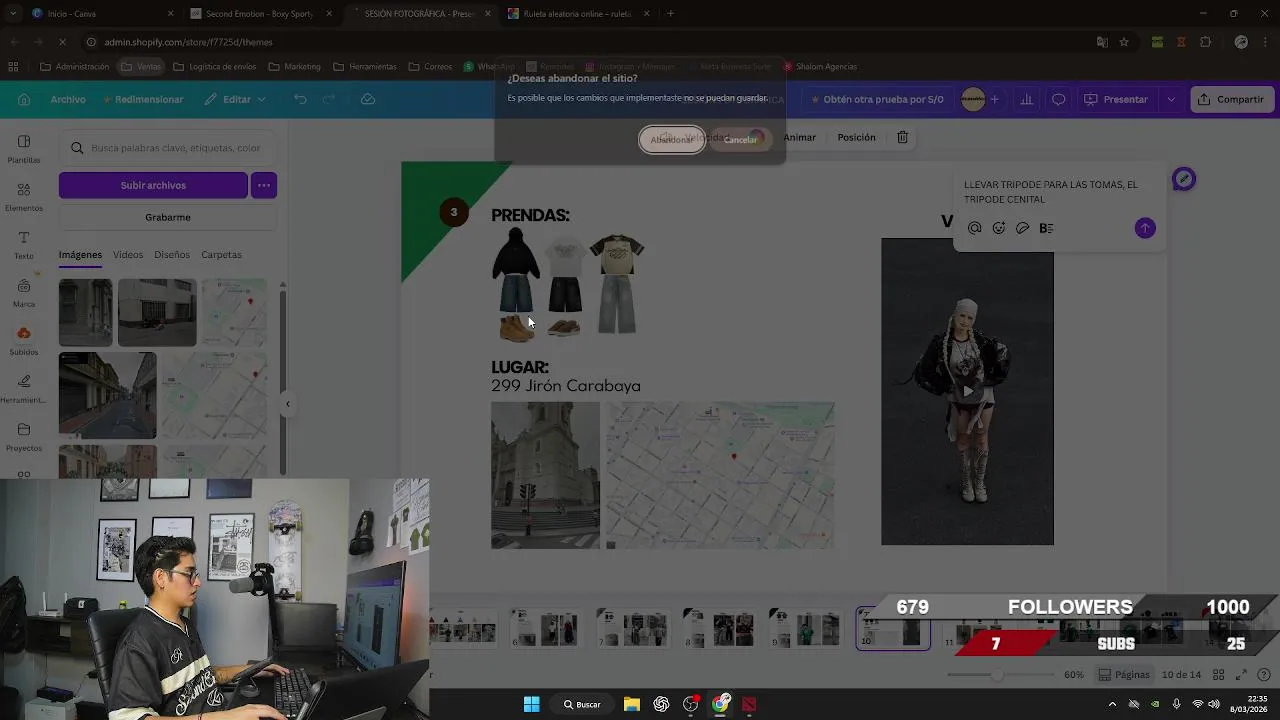Open the grid view icon
Screen dimensions: 1280x720
[x=1218, y=675]
